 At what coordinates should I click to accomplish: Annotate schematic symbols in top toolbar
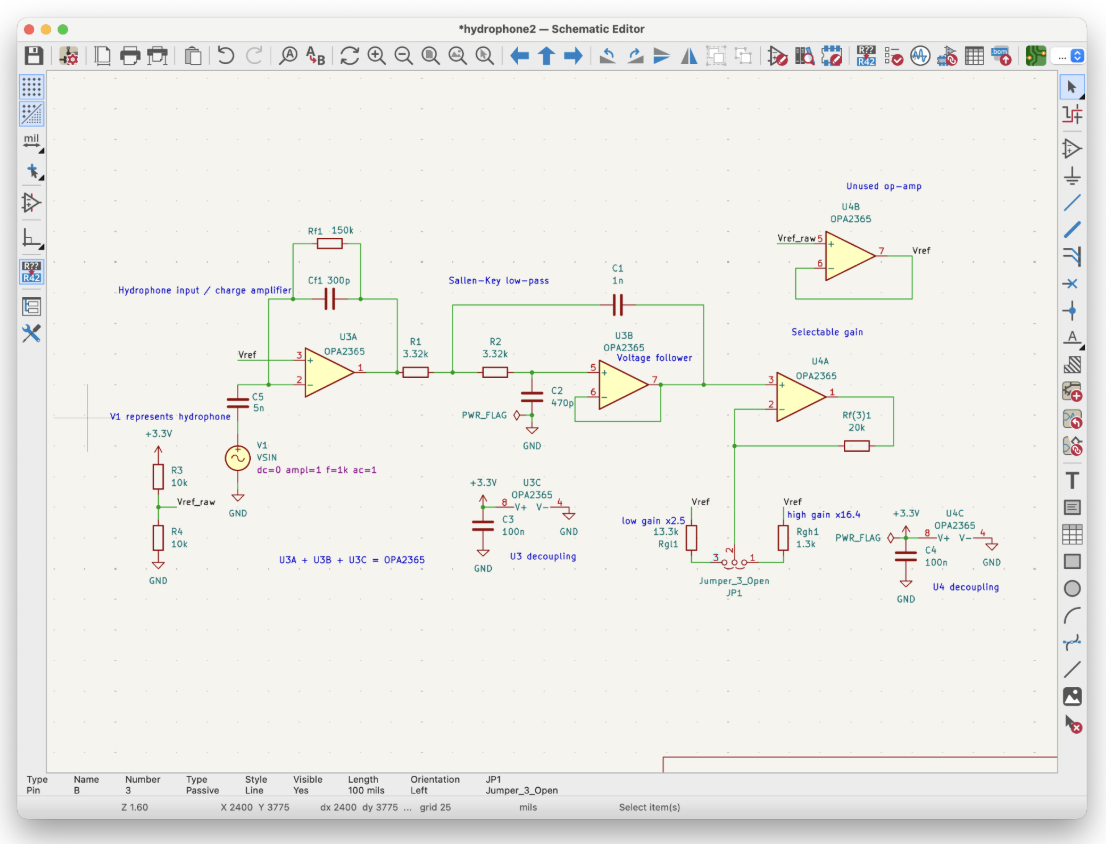[x=866, y=56]
